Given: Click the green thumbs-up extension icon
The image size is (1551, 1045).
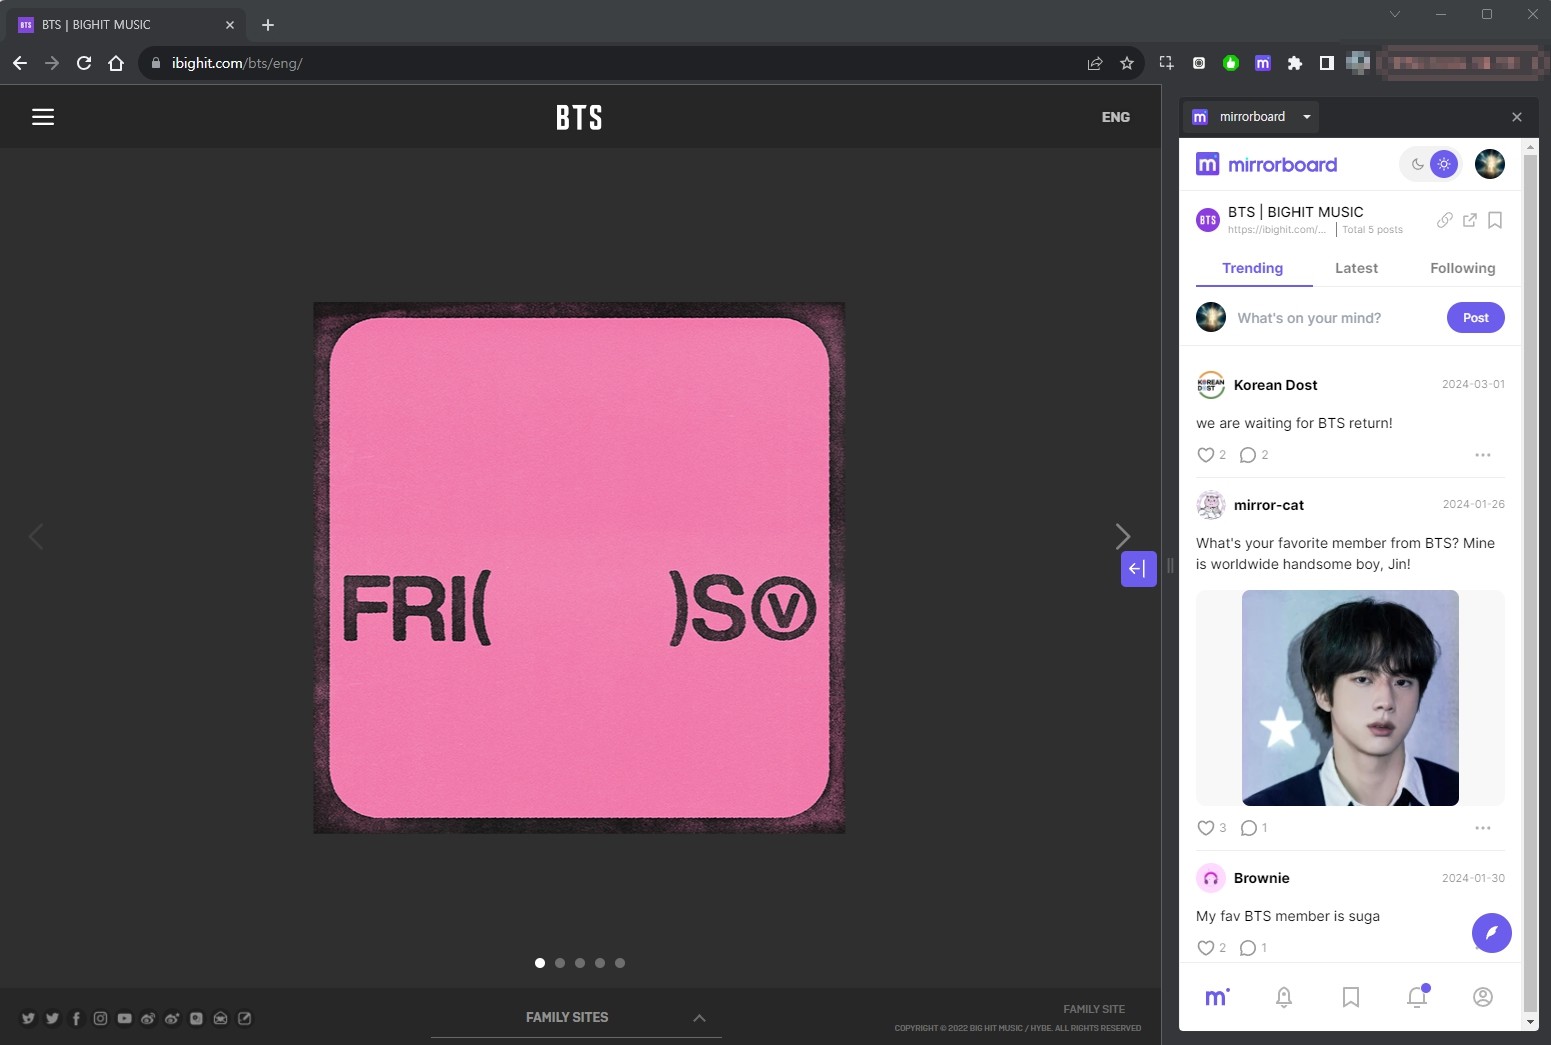Looking at the screenshot, I should click(x=1231, y=63).
